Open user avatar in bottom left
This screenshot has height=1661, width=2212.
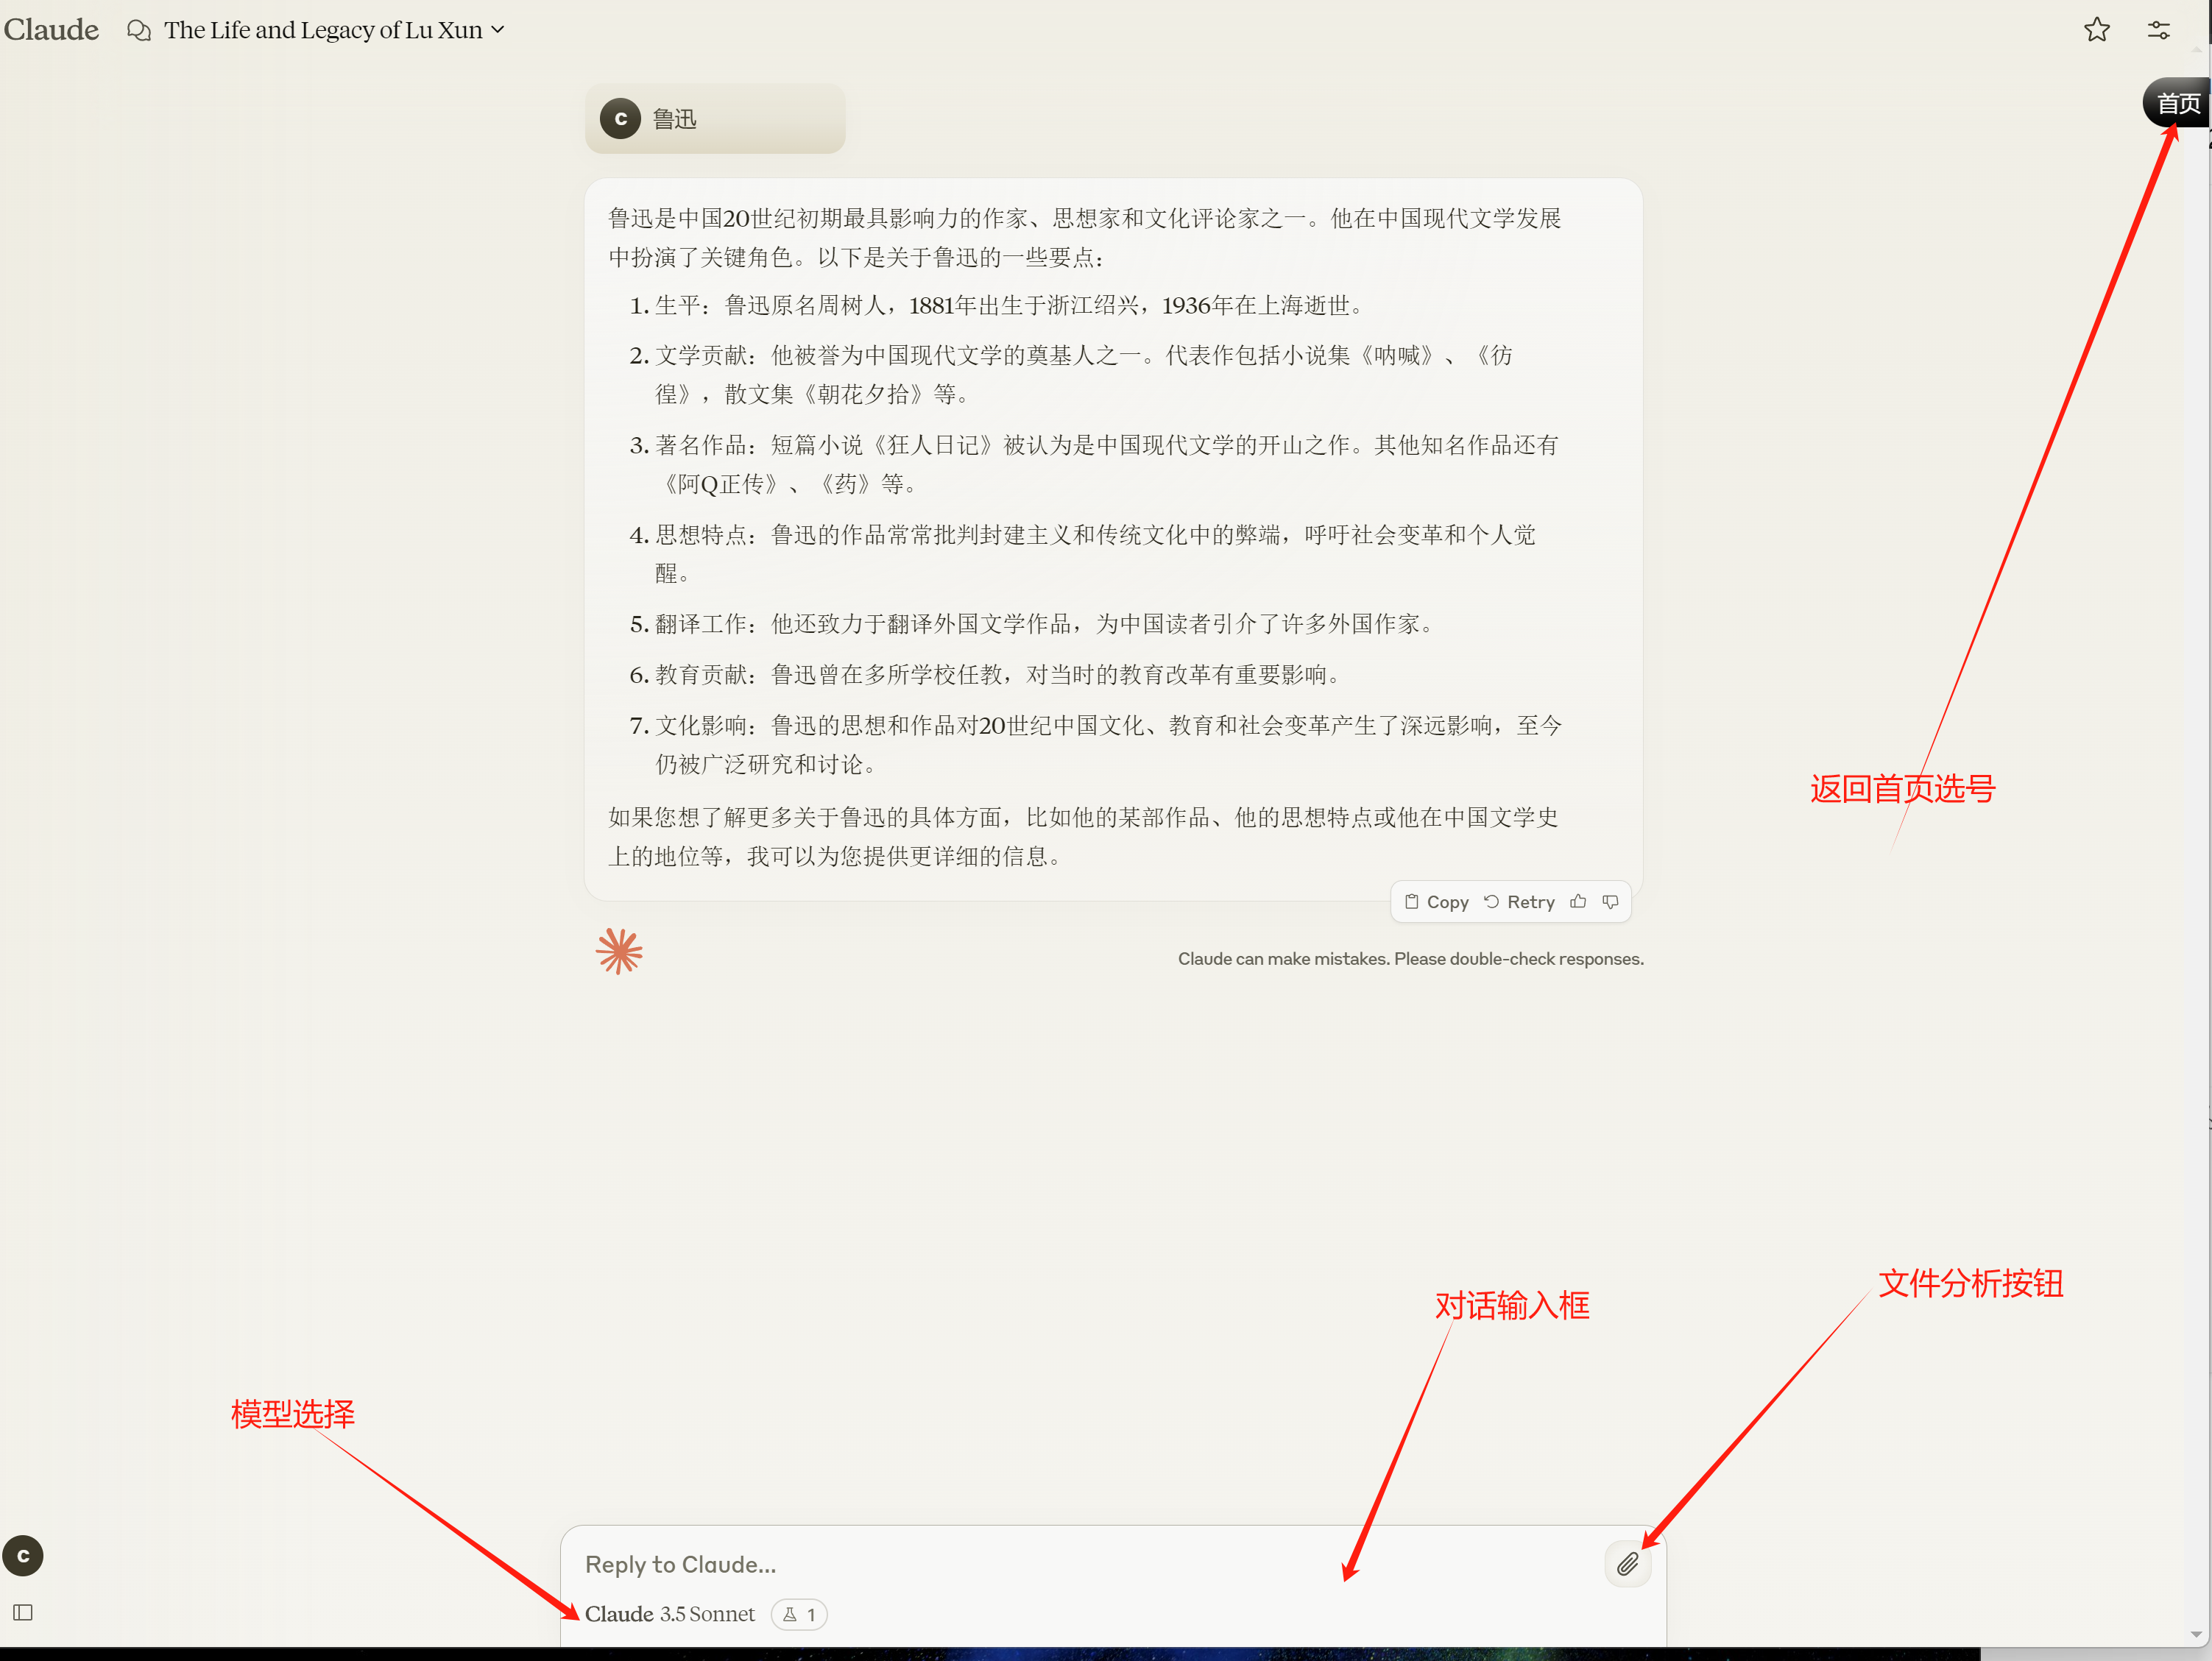click(23, 1555)
